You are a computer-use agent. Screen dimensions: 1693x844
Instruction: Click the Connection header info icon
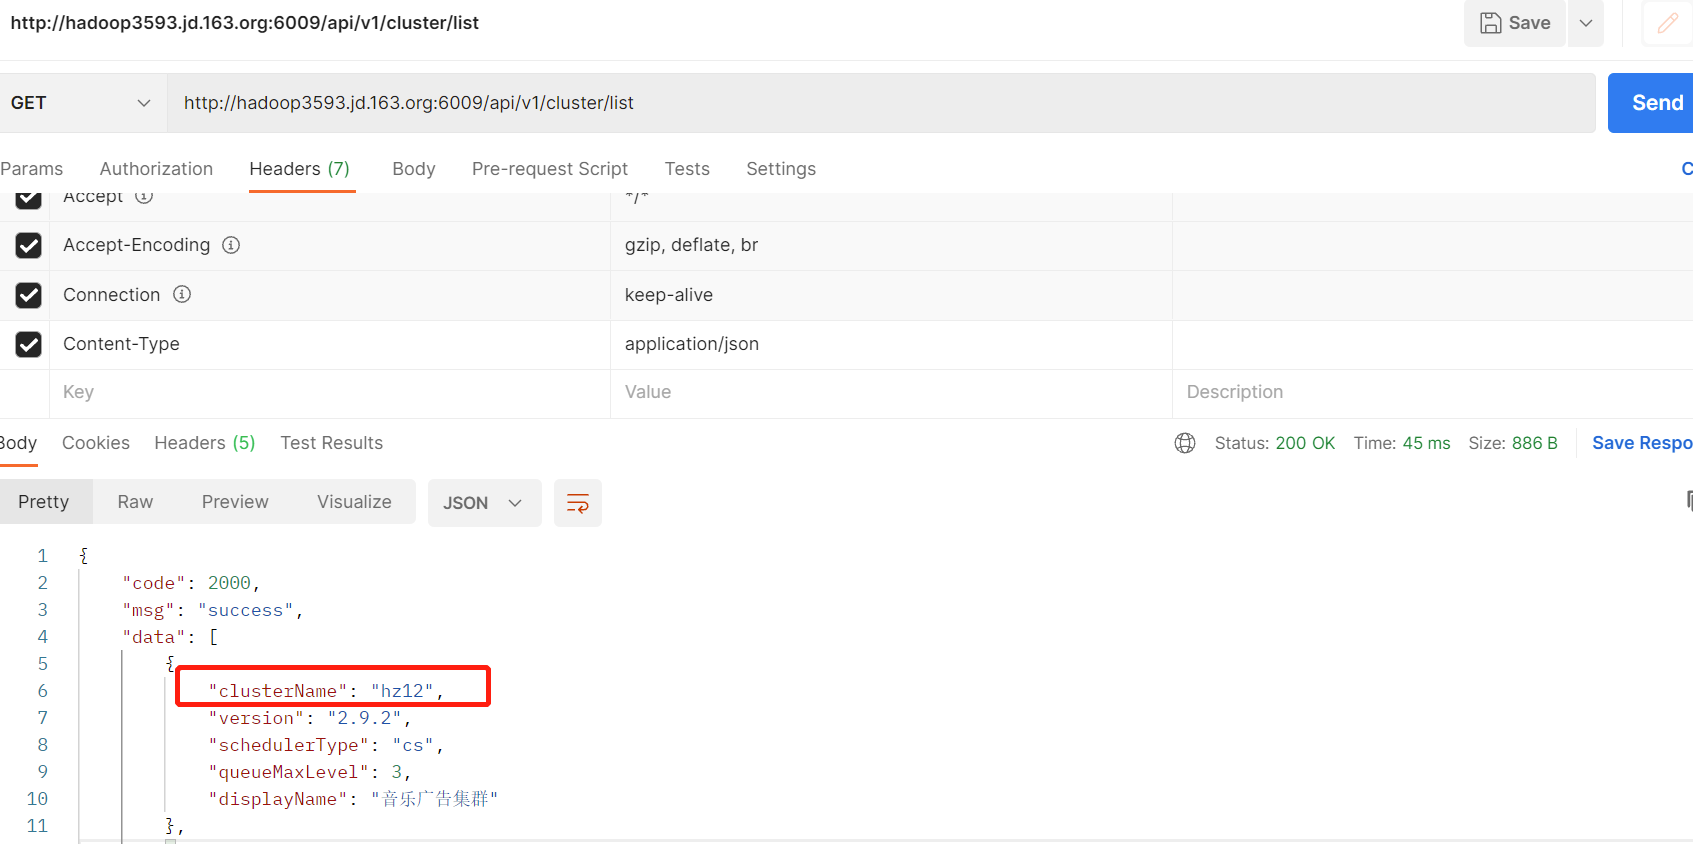pos(182,294)
